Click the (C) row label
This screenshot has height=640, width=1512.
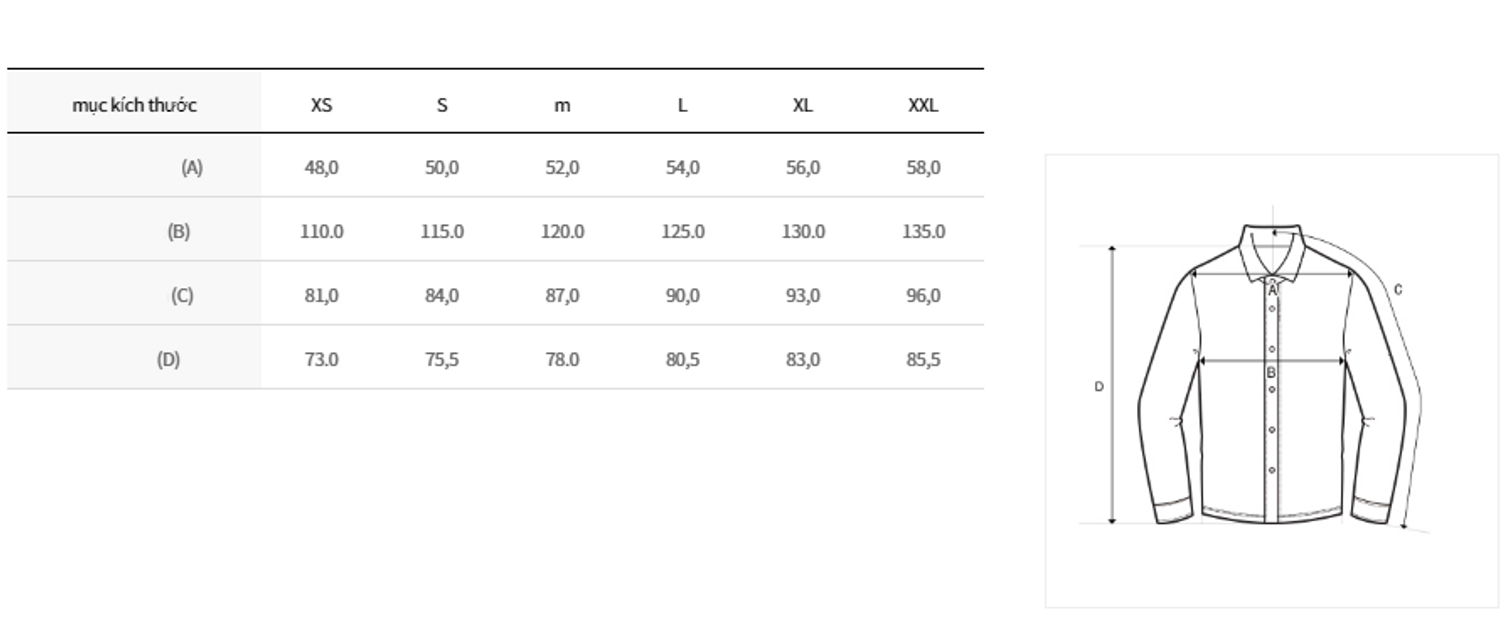182,295
